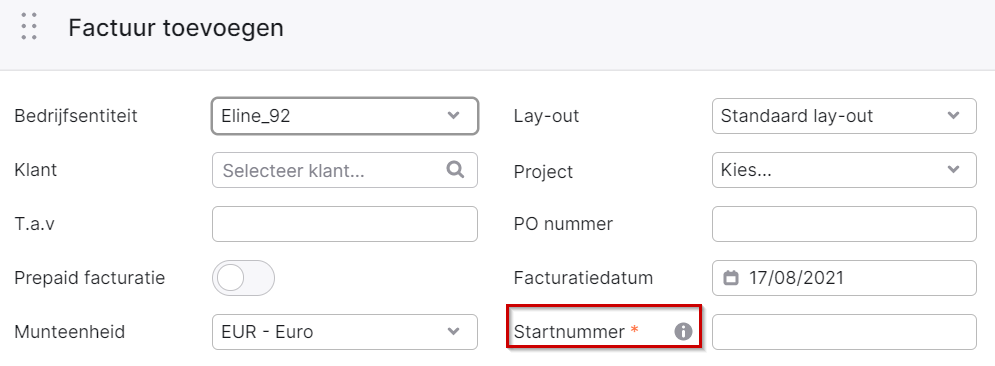The height and width of the screenshot is (366, 995).
Task: Click the info icon next to Startnummer
Action: [683, 331]
